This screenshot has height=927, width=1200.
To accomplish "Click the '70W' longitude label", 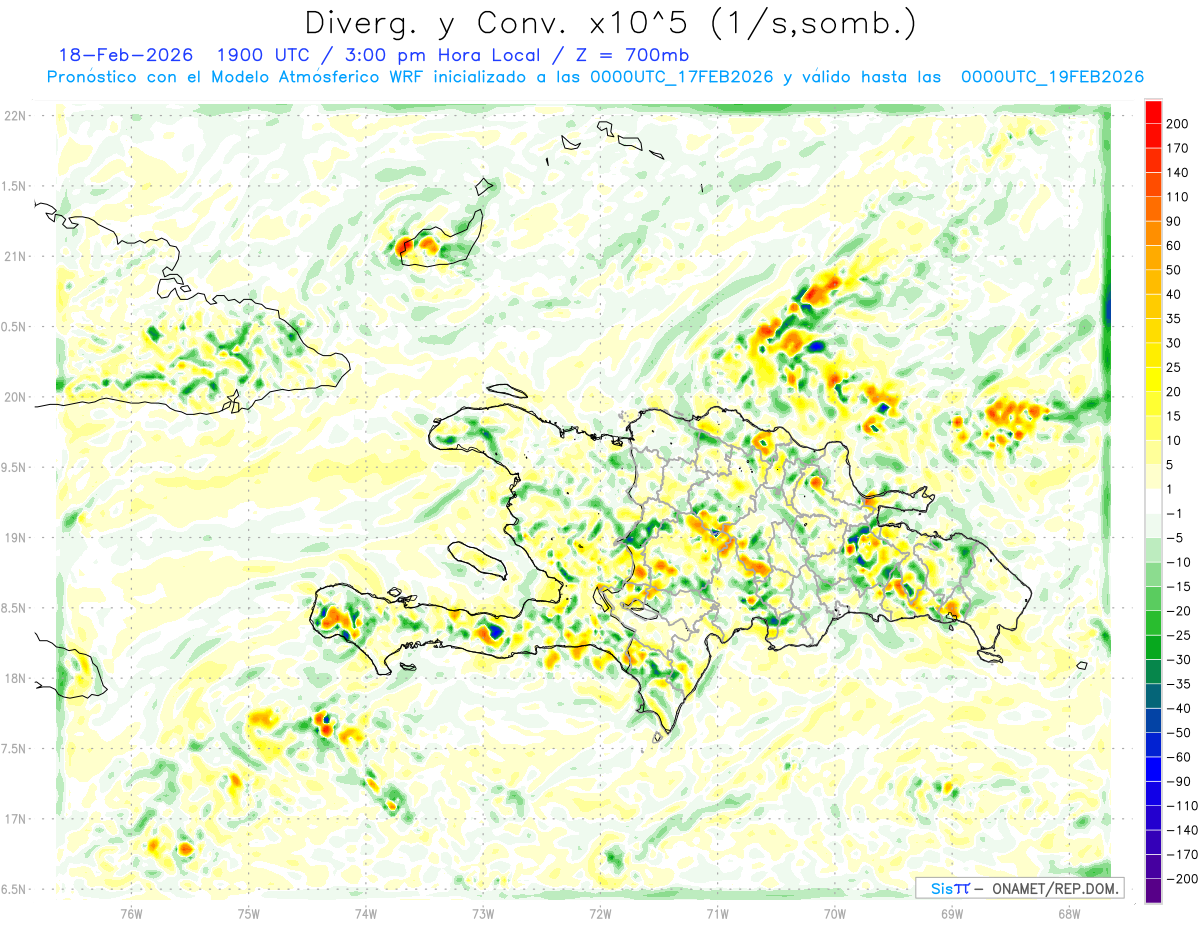I will click(x=835, y=914).
